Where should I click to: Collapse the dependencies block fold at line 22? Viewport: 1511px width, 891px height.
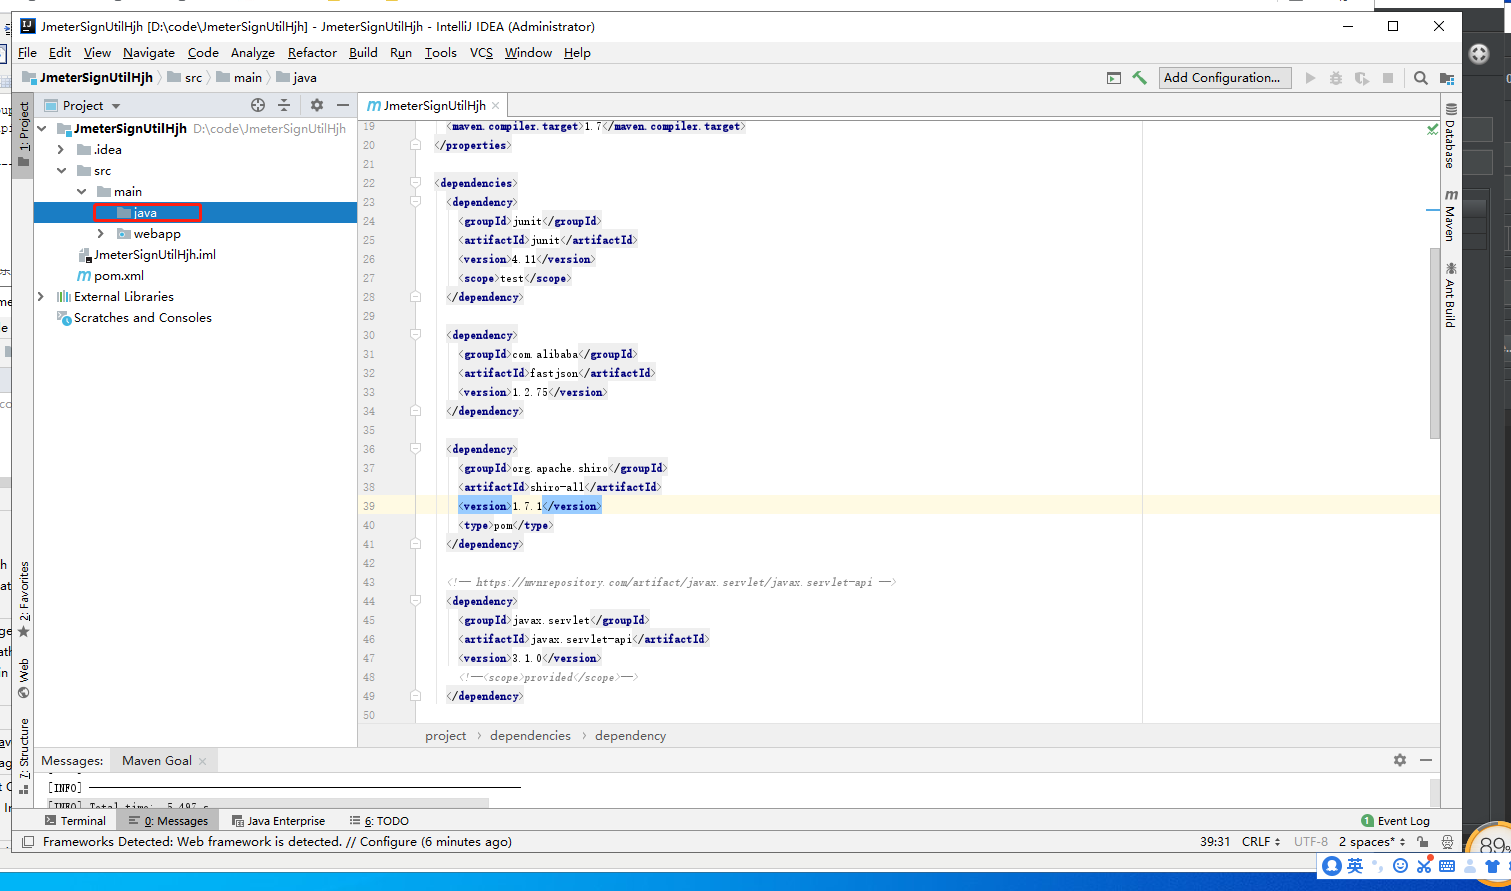(415, 183)
